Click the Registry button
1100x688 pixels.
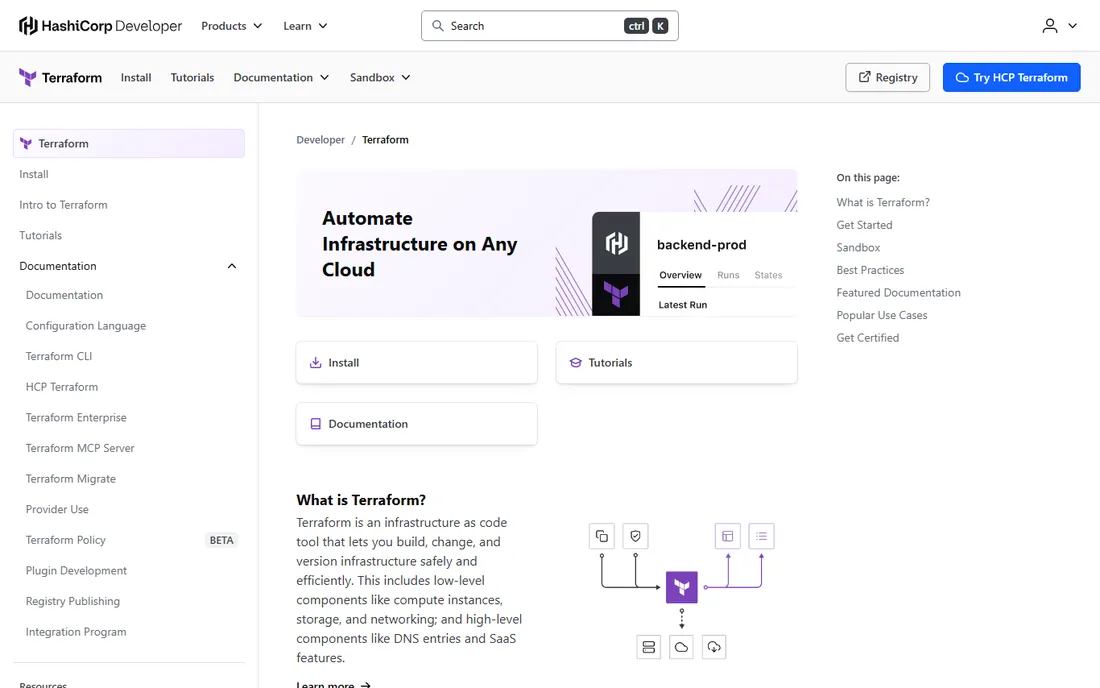click(887, 77)
